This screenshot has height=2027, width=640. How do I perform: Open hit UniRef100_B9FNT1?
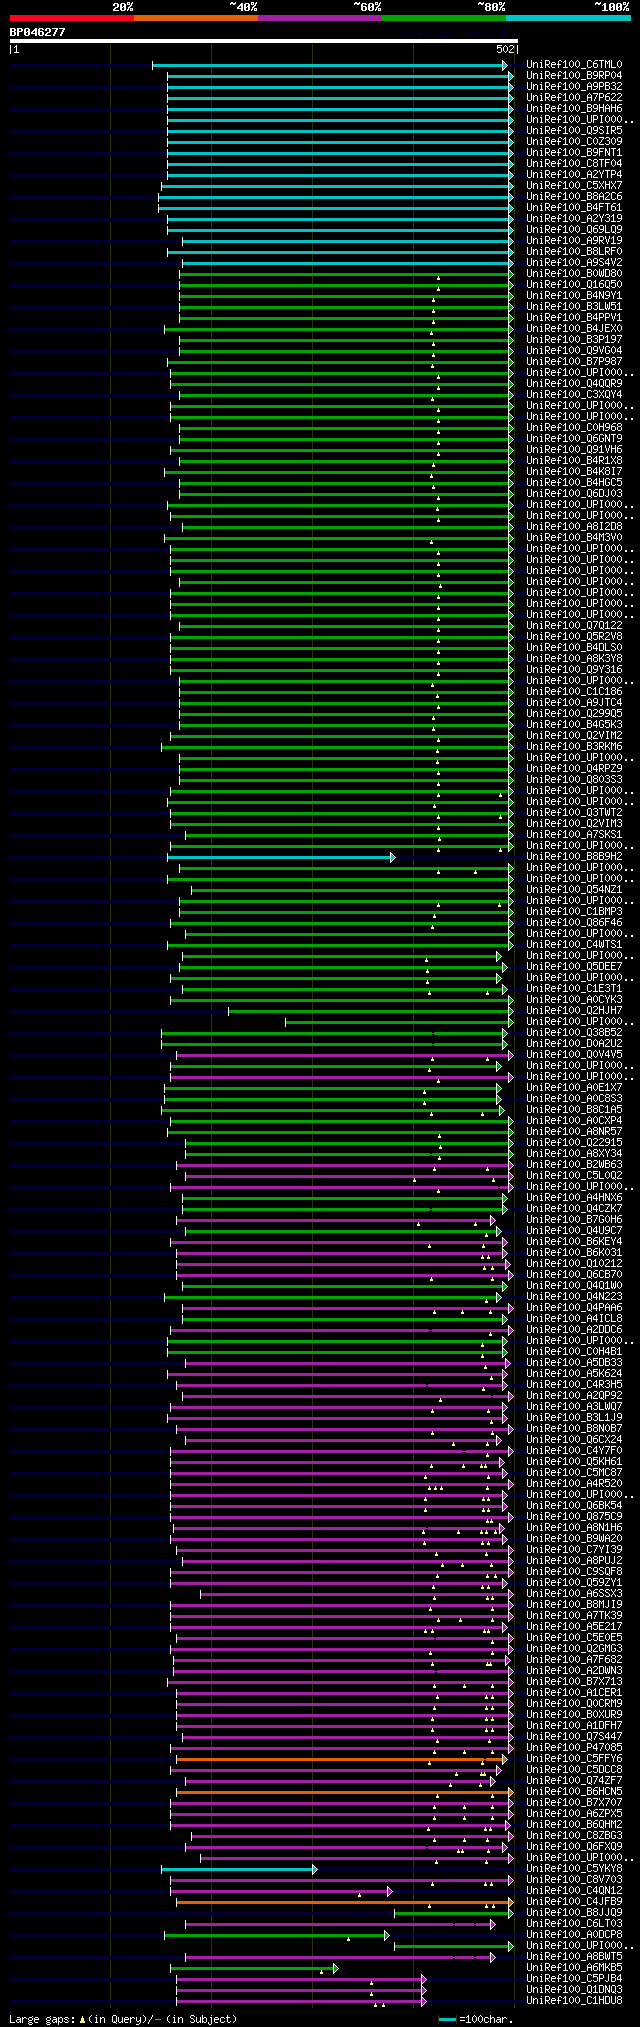click(574, 153)
